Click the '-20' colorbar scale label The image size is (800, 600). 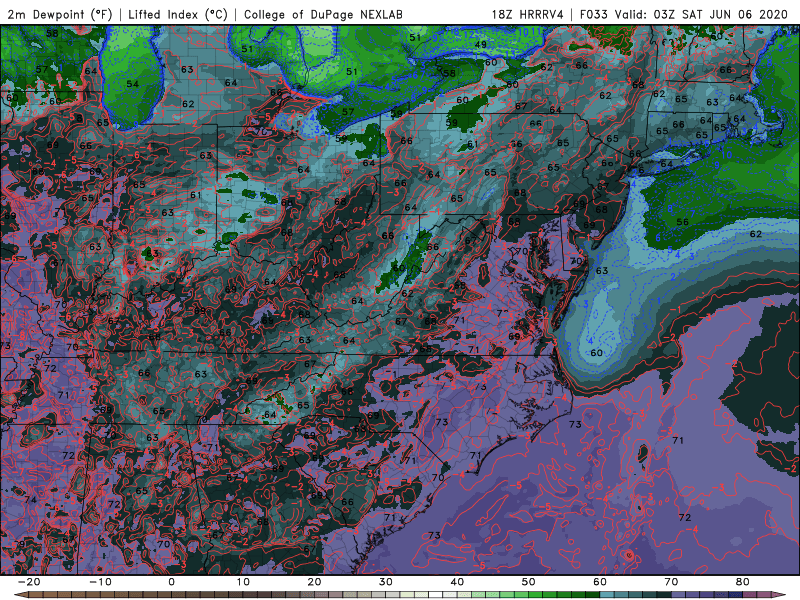[29, 582]
